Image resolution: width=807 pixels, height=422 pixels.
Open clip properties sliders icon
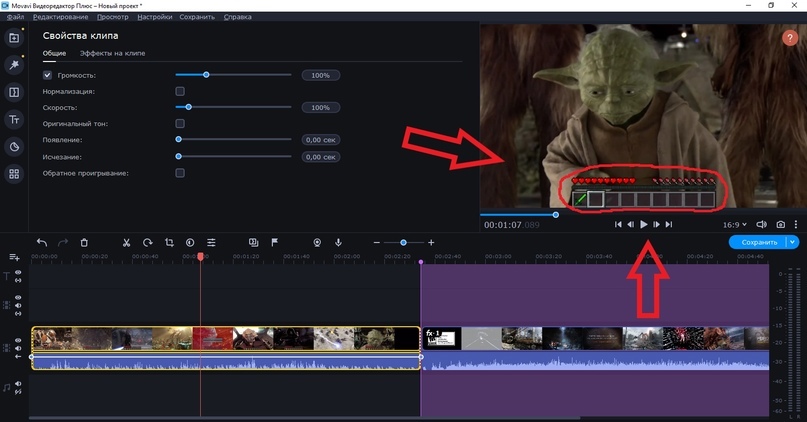click(x=211, y=242)
